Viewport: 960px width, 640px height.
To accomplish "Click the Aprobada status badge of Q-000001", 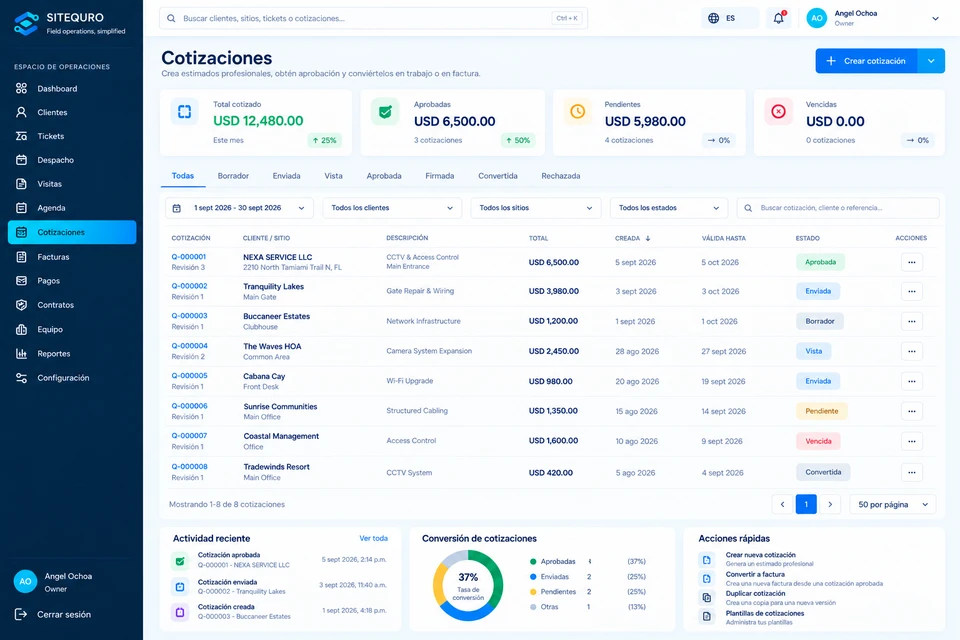I will 820,262.
